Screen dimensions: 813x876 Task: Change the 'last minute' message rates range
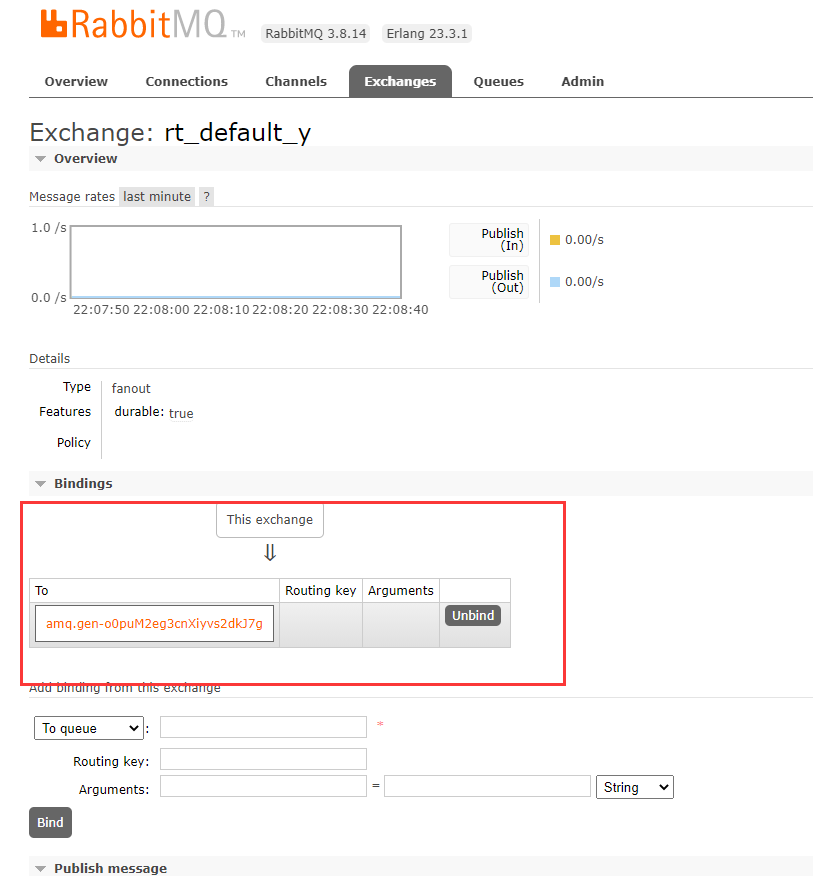pyautogui.click(x=157, y=197)
